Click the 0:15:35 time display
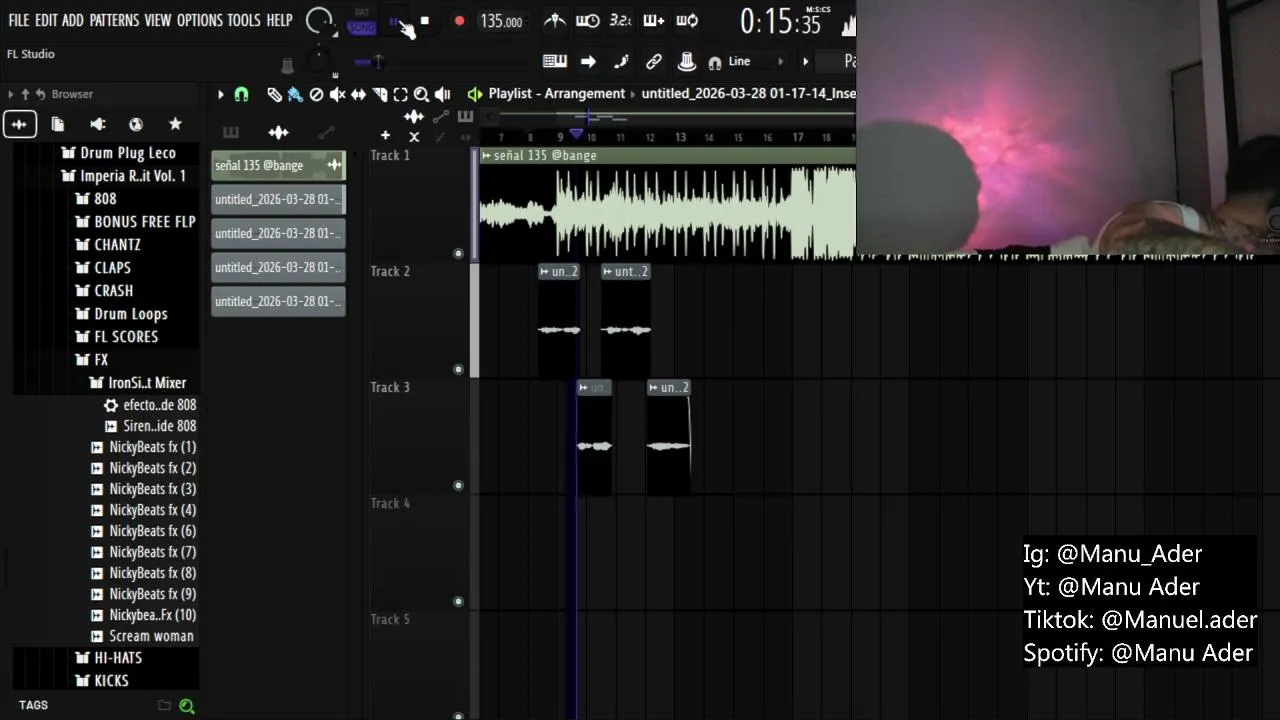Viewport: 1280px width, 720px height. tap(781, 21)
